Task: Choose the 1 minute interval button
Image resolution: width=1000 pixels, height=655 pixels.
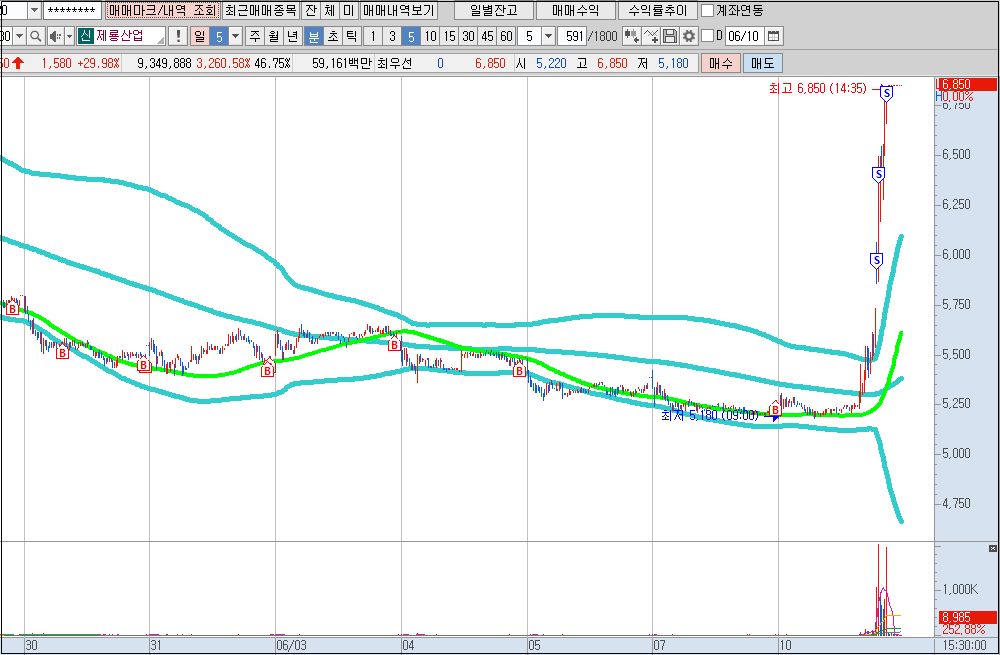Action: click(x=373, y=36)
